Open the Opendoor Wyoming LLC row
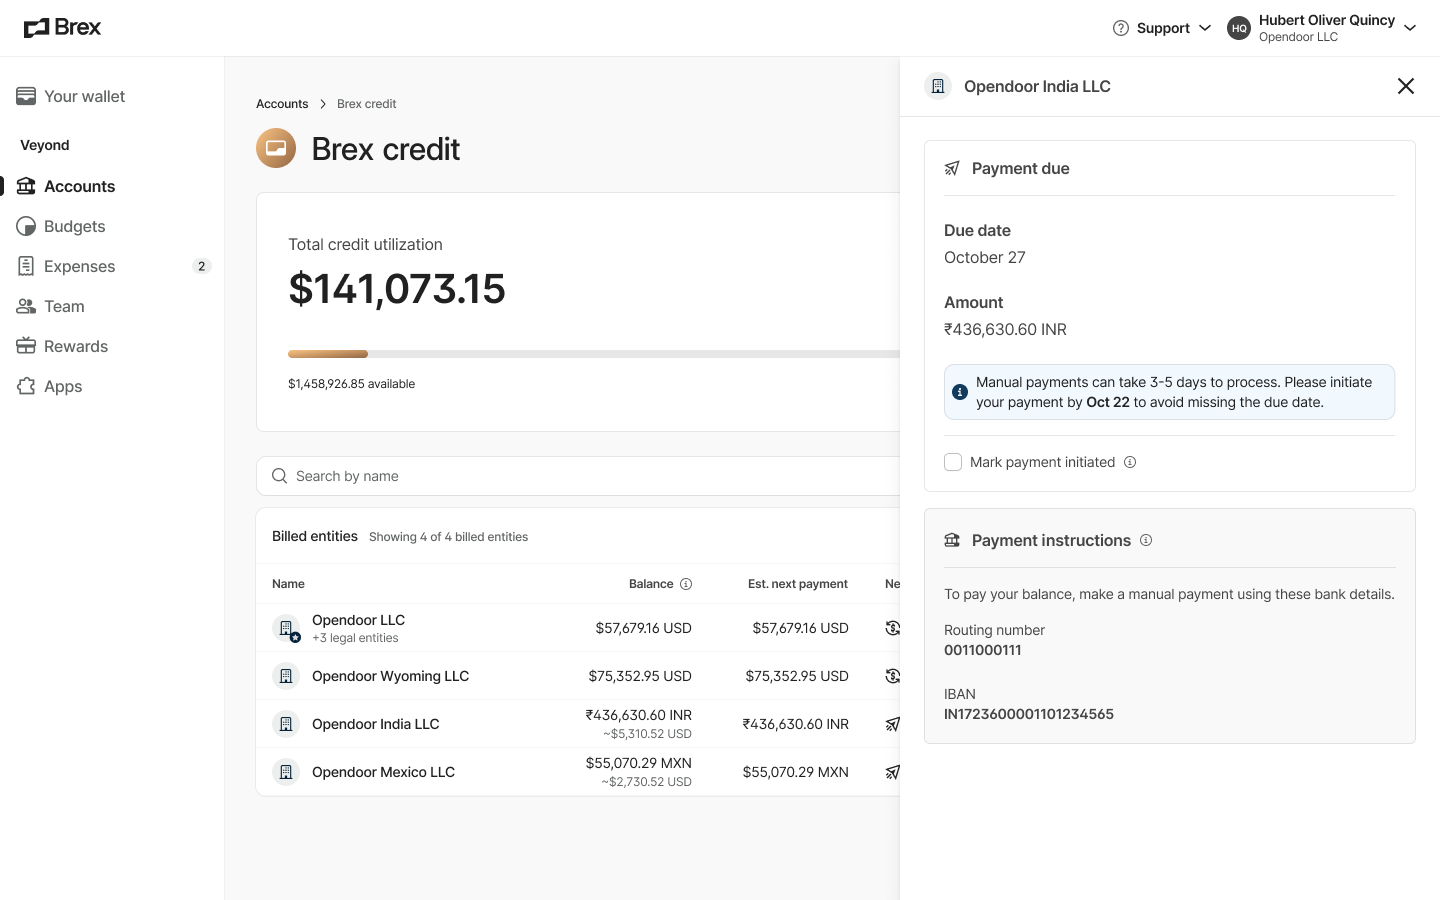Viewport: 1440px width, 900px height. [x=578, y=676]
